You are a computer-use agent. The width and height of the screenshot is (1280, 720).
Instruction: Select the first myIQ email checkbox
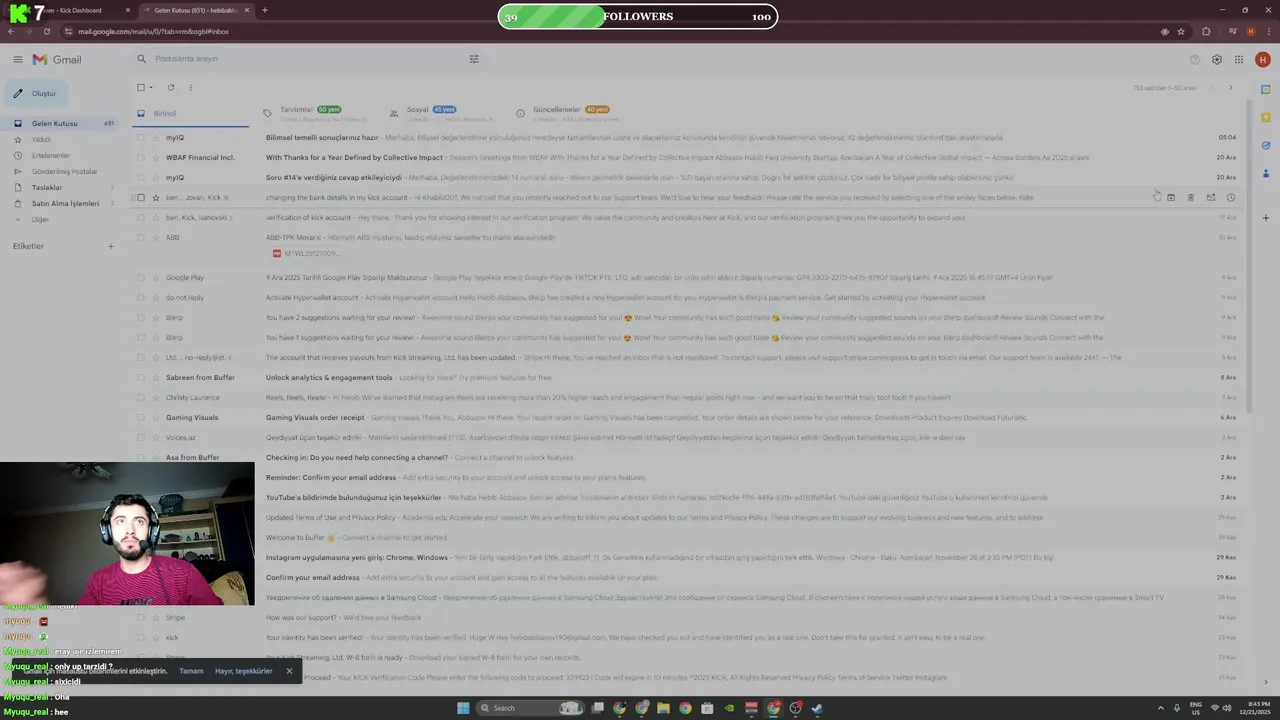[141, 138]
